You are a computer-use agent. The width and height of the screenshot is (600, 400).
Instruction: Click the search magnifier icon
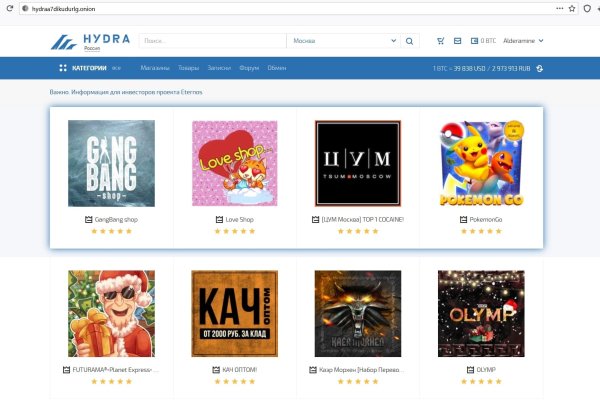click(409, 41)
